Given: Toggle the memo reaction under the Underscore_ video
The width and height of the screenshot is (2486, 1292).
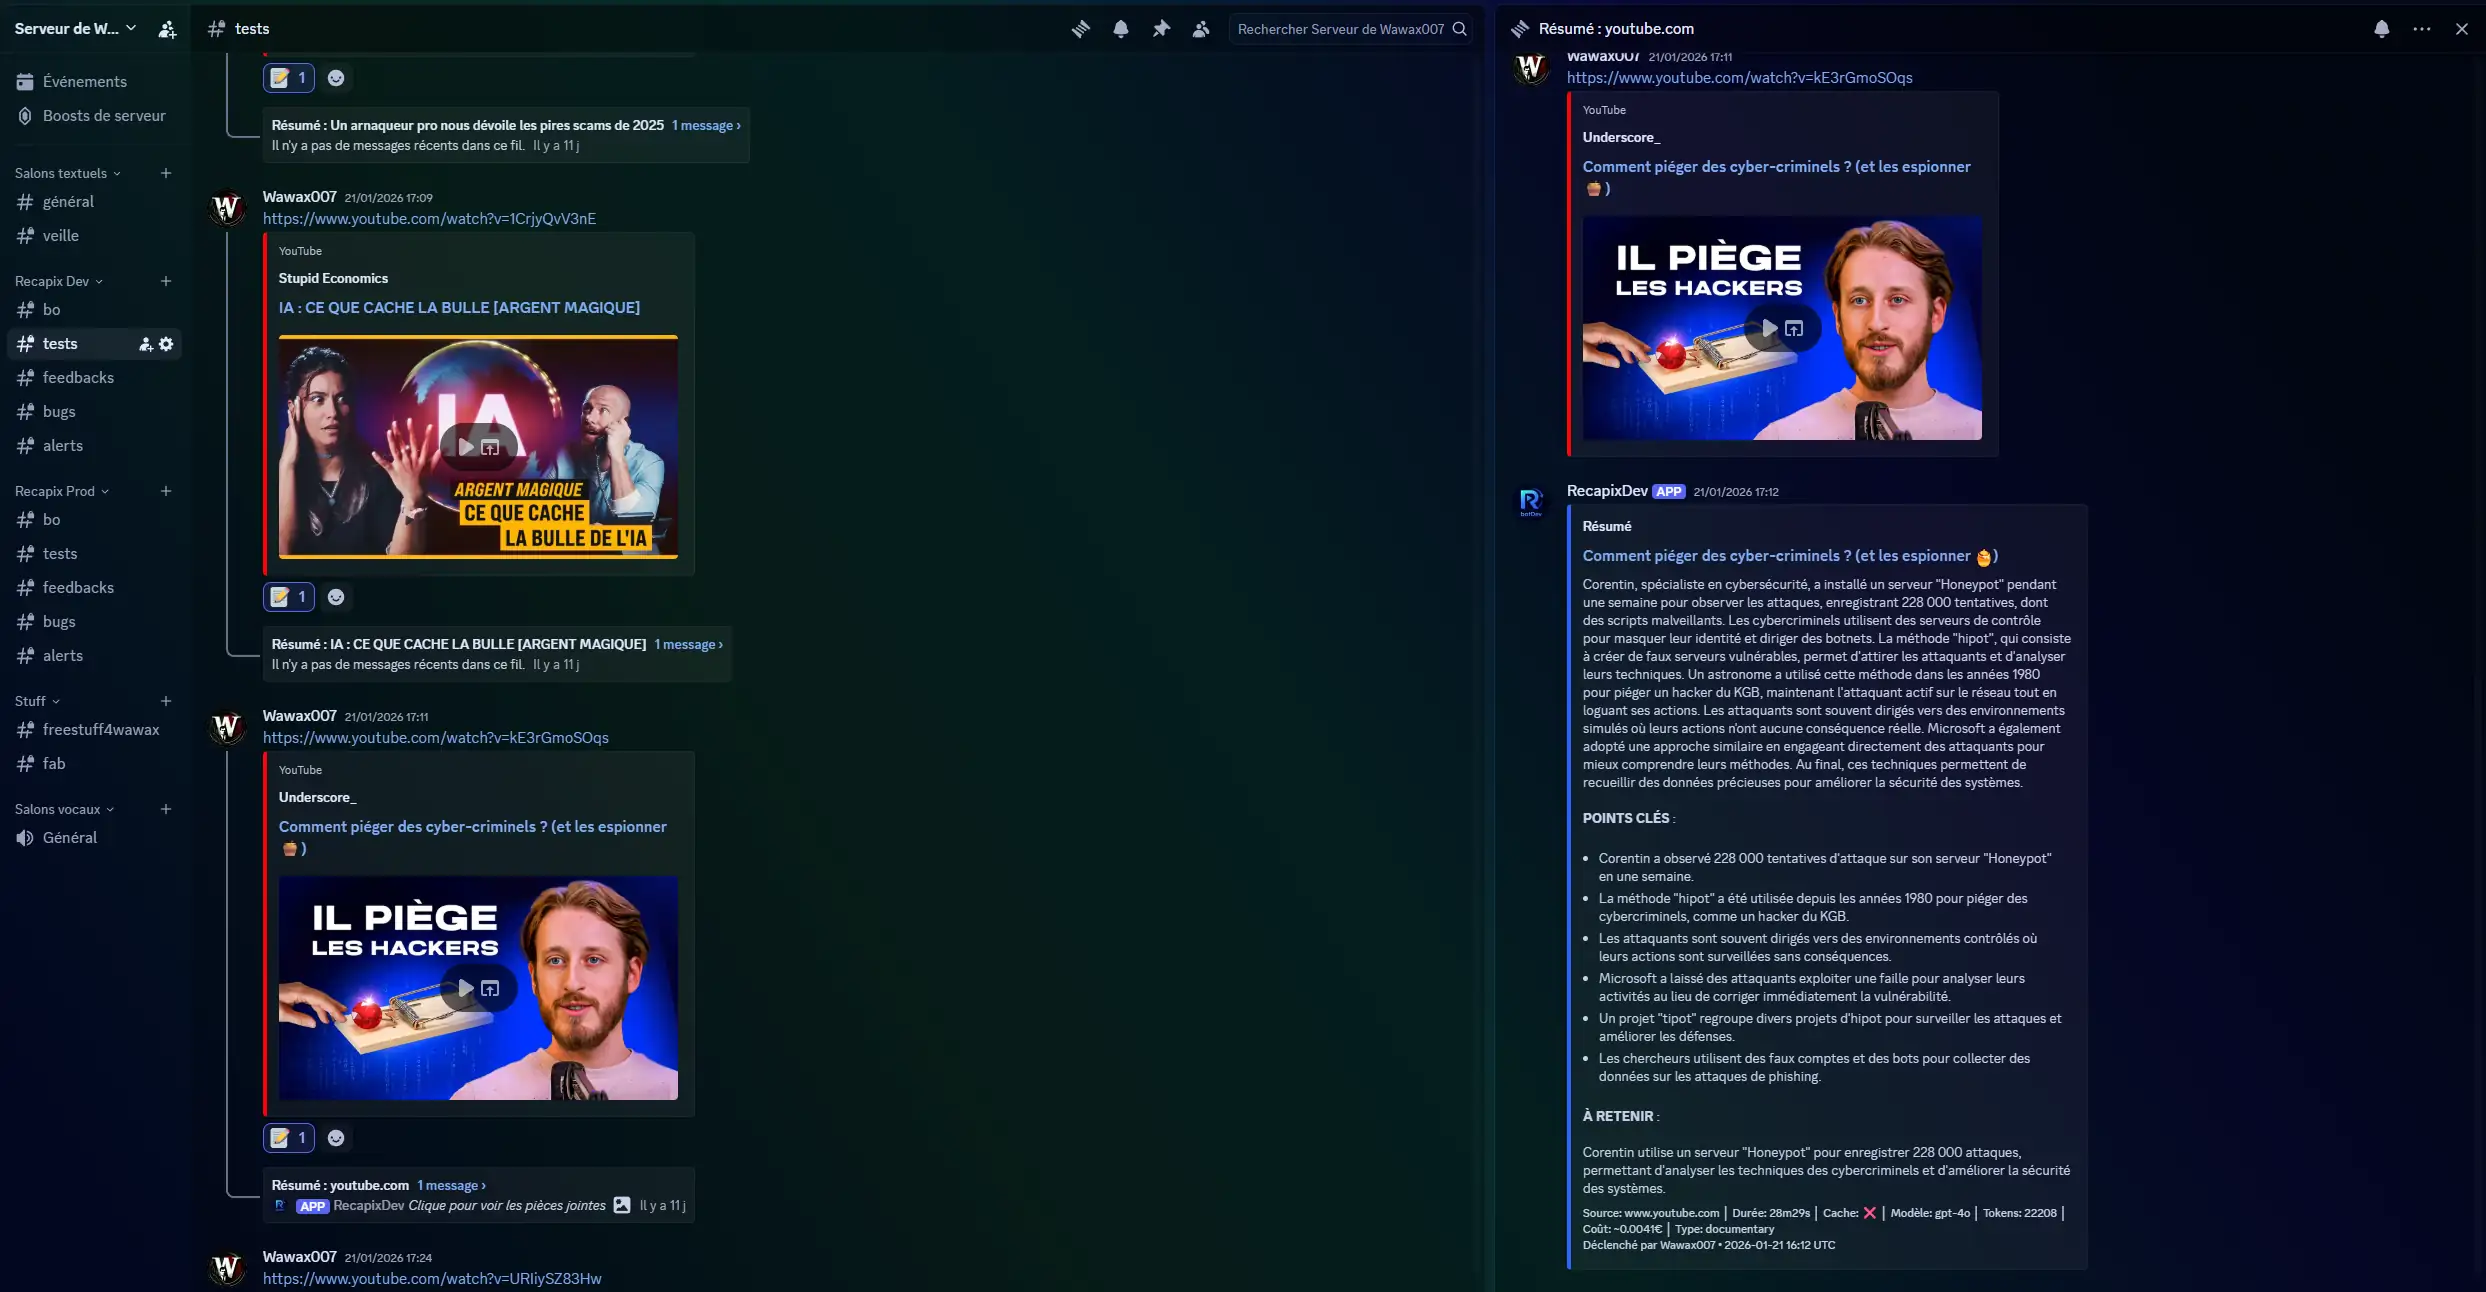Looking at the screenshot, I should (x=289, y=1138).
